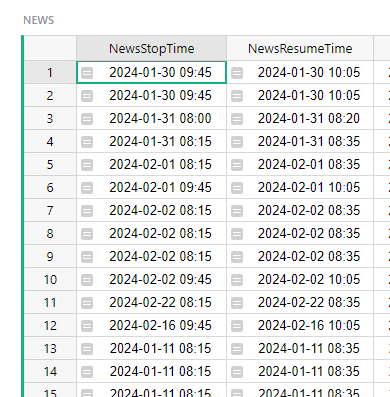Click row 5 NewsResumeTime record icon
The image size is (390, 397).
(x=237, y=165)
